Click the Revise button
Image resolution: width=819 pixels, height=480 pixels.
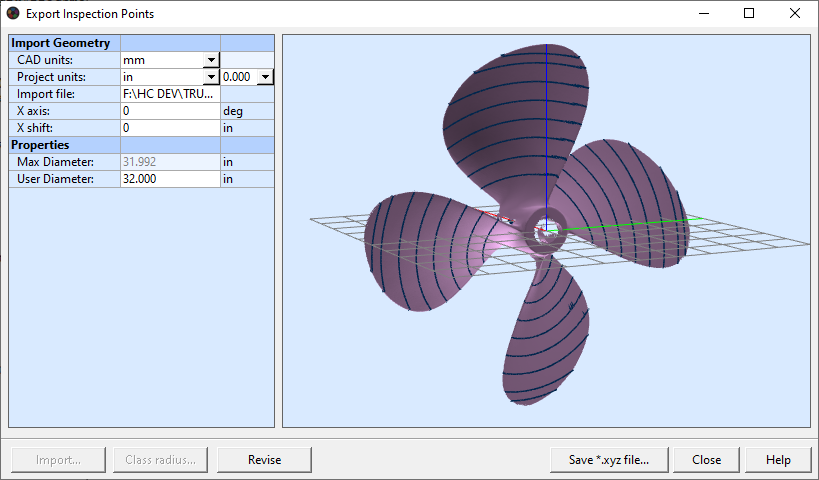click(264, 460)
